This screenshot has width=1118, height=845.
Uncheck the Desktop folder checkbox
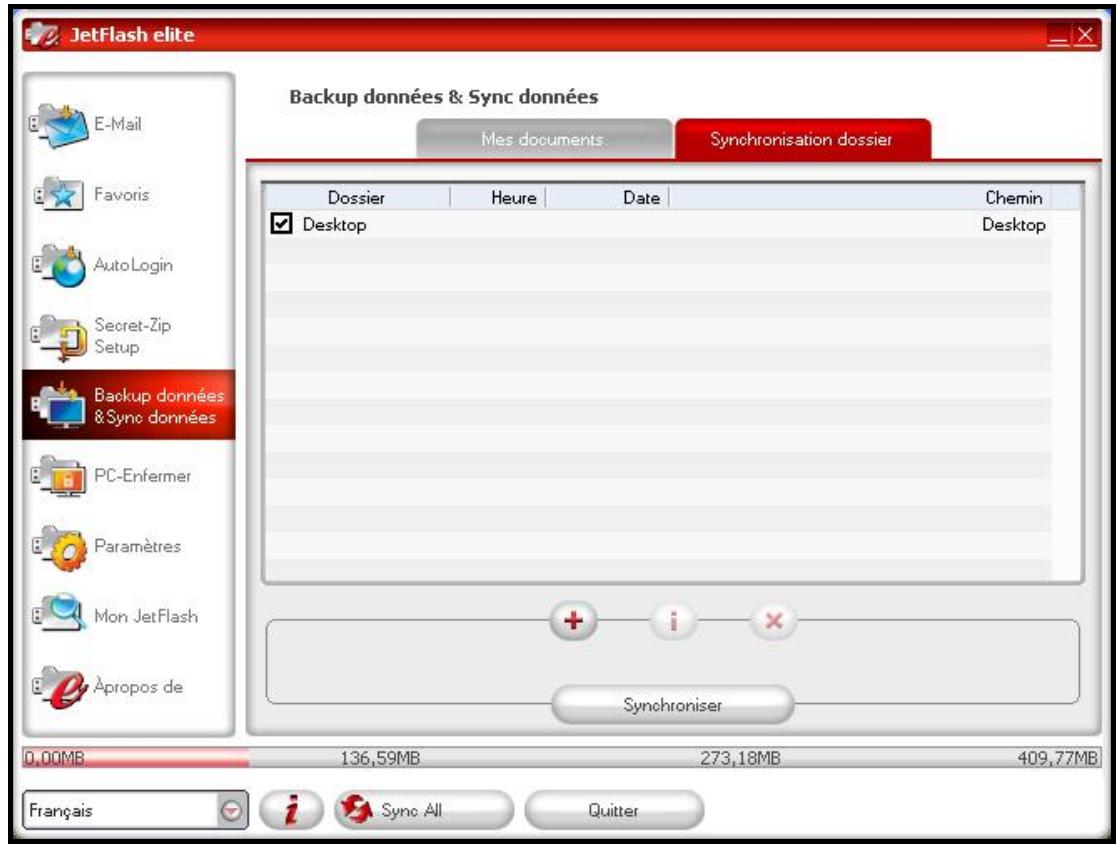pos(282,223)
